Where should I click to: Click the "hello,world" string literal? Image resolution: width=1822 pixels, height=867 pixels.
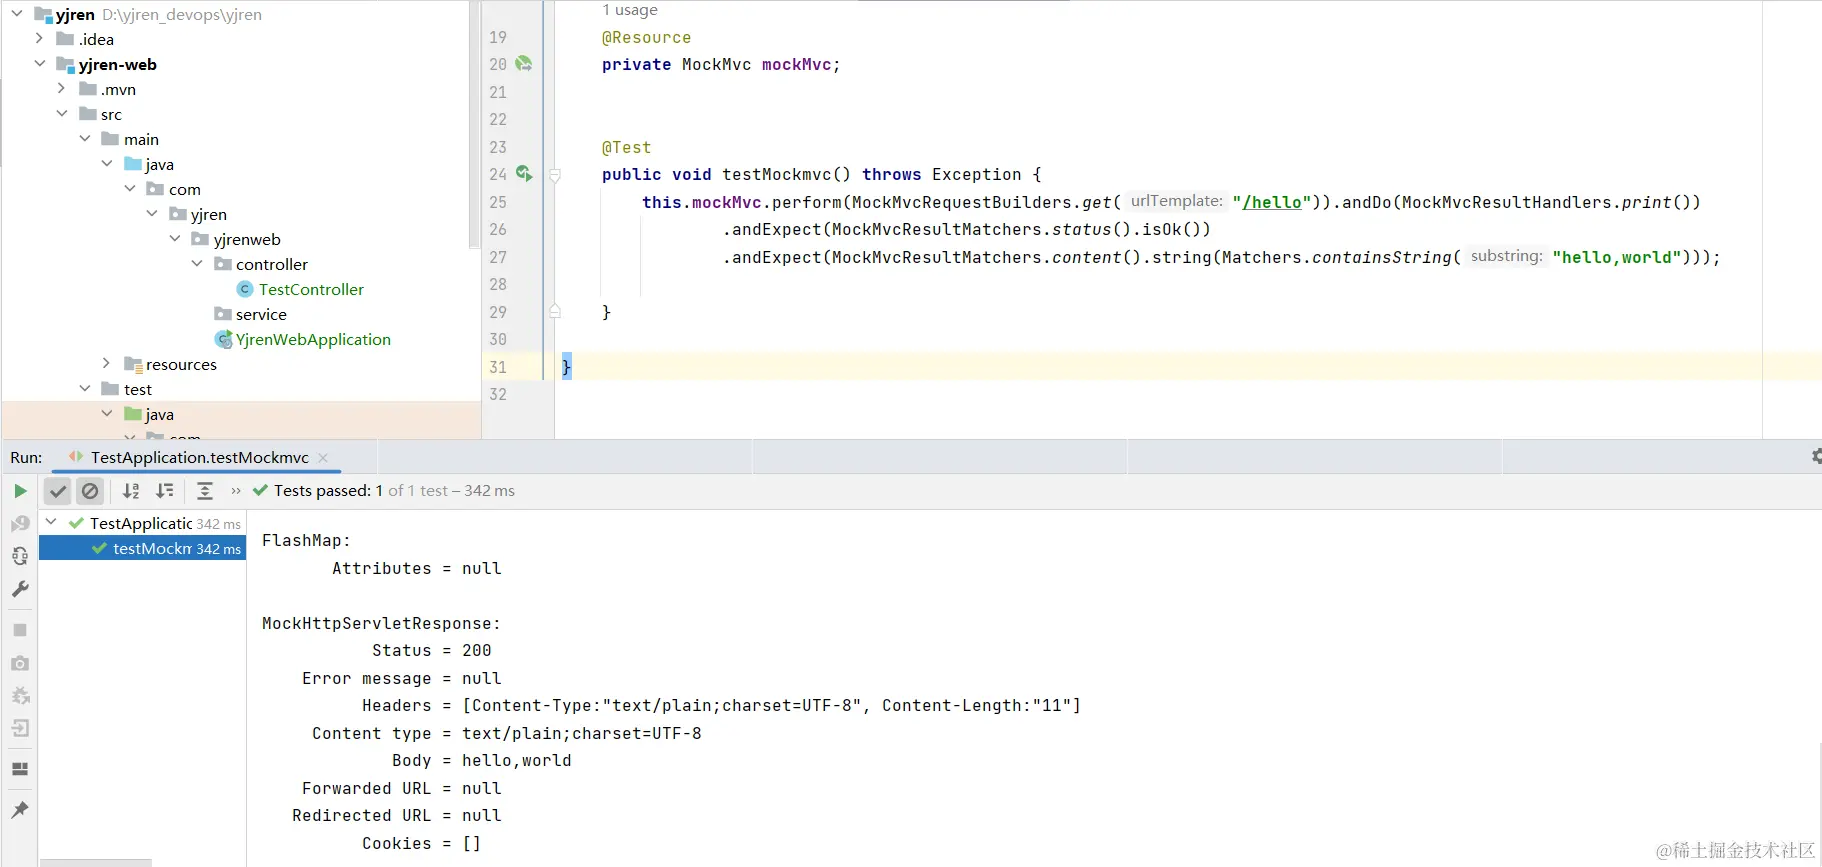point(1616,257)
